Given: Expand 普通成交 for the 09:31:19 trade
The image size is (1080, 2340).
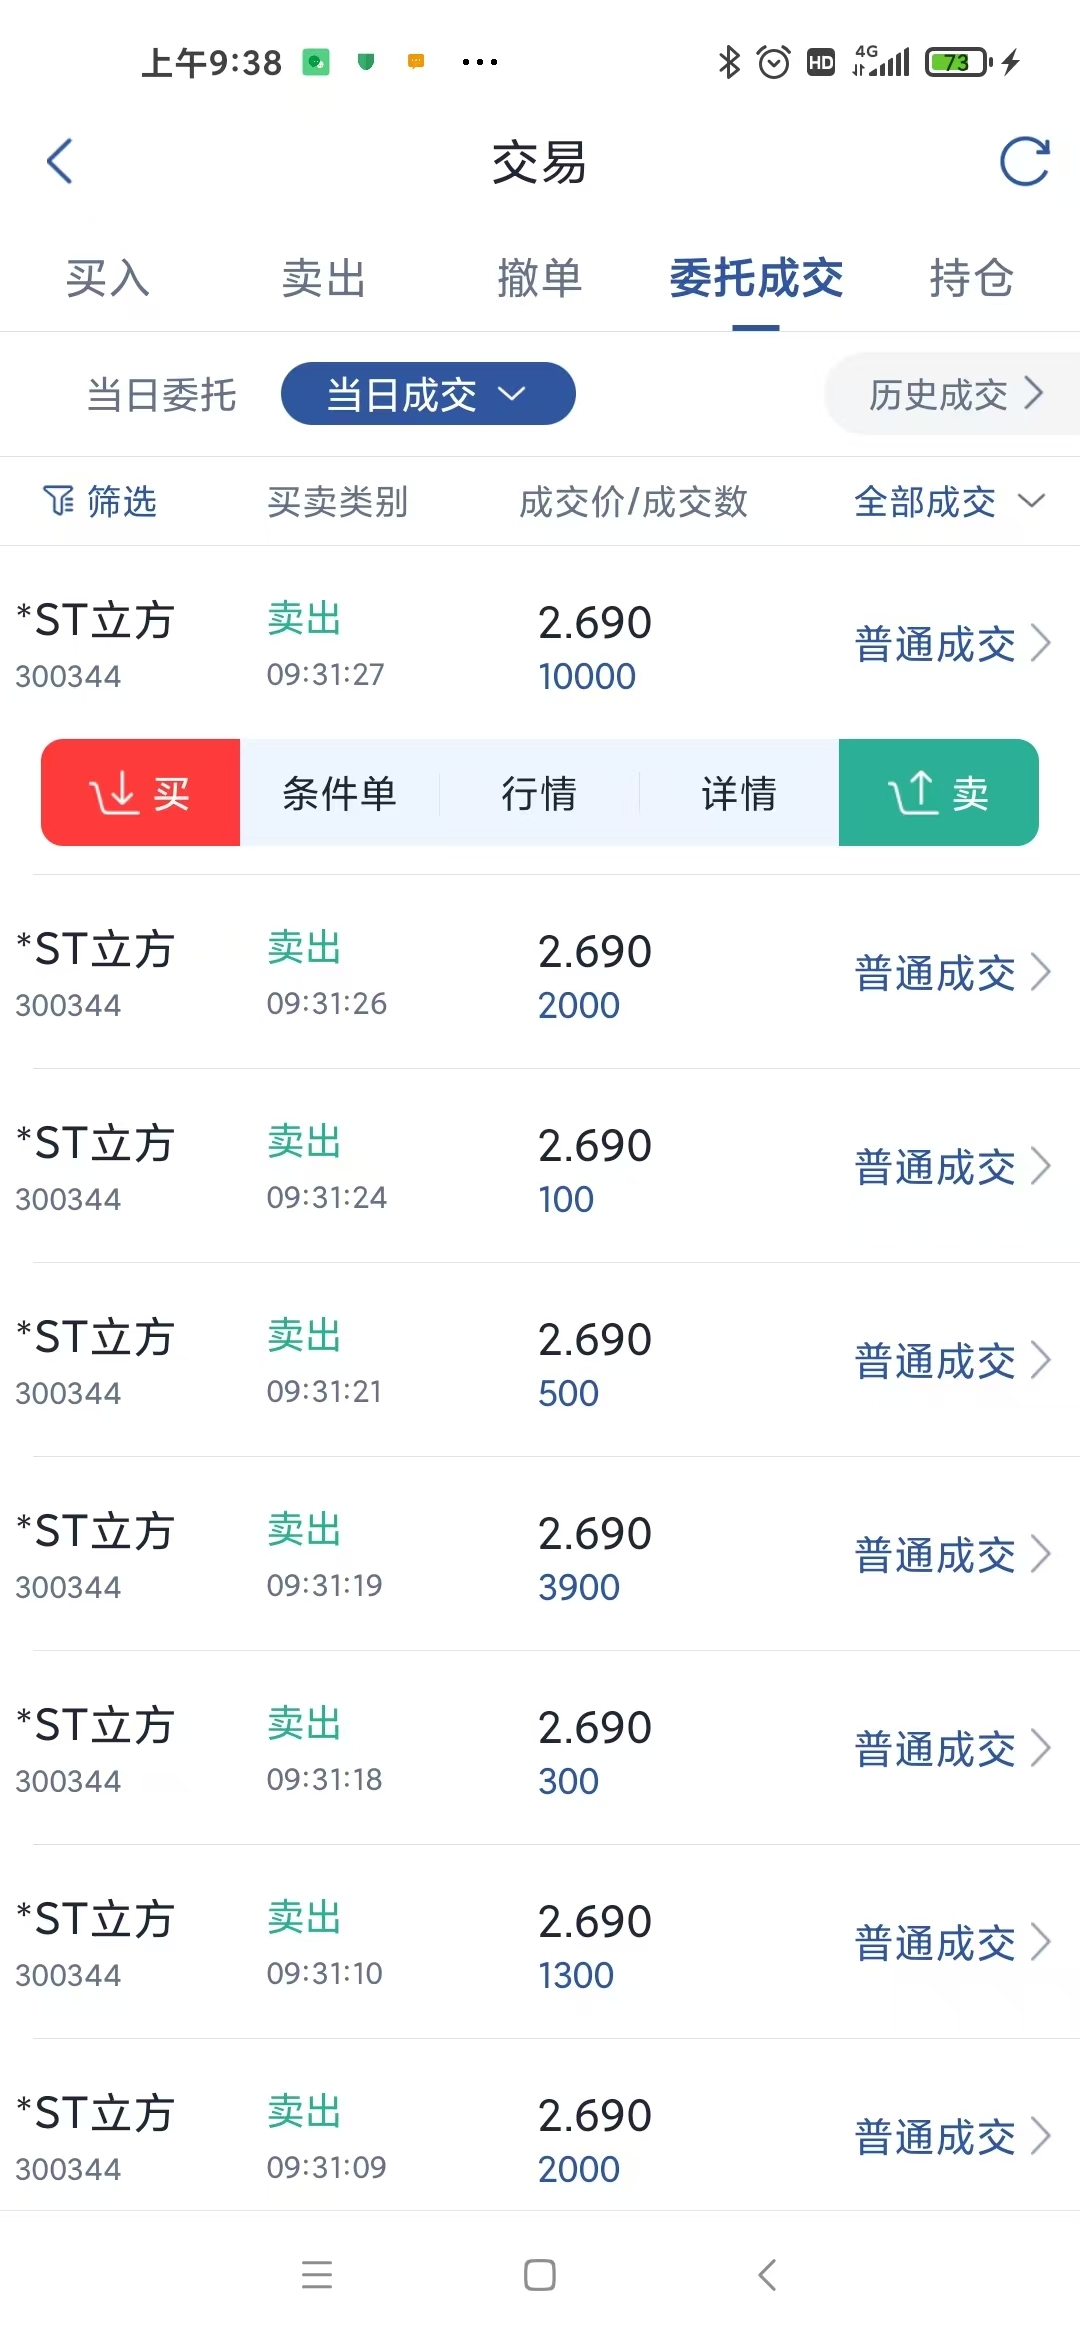Looking at the screenshot, I should (951, 1555).
